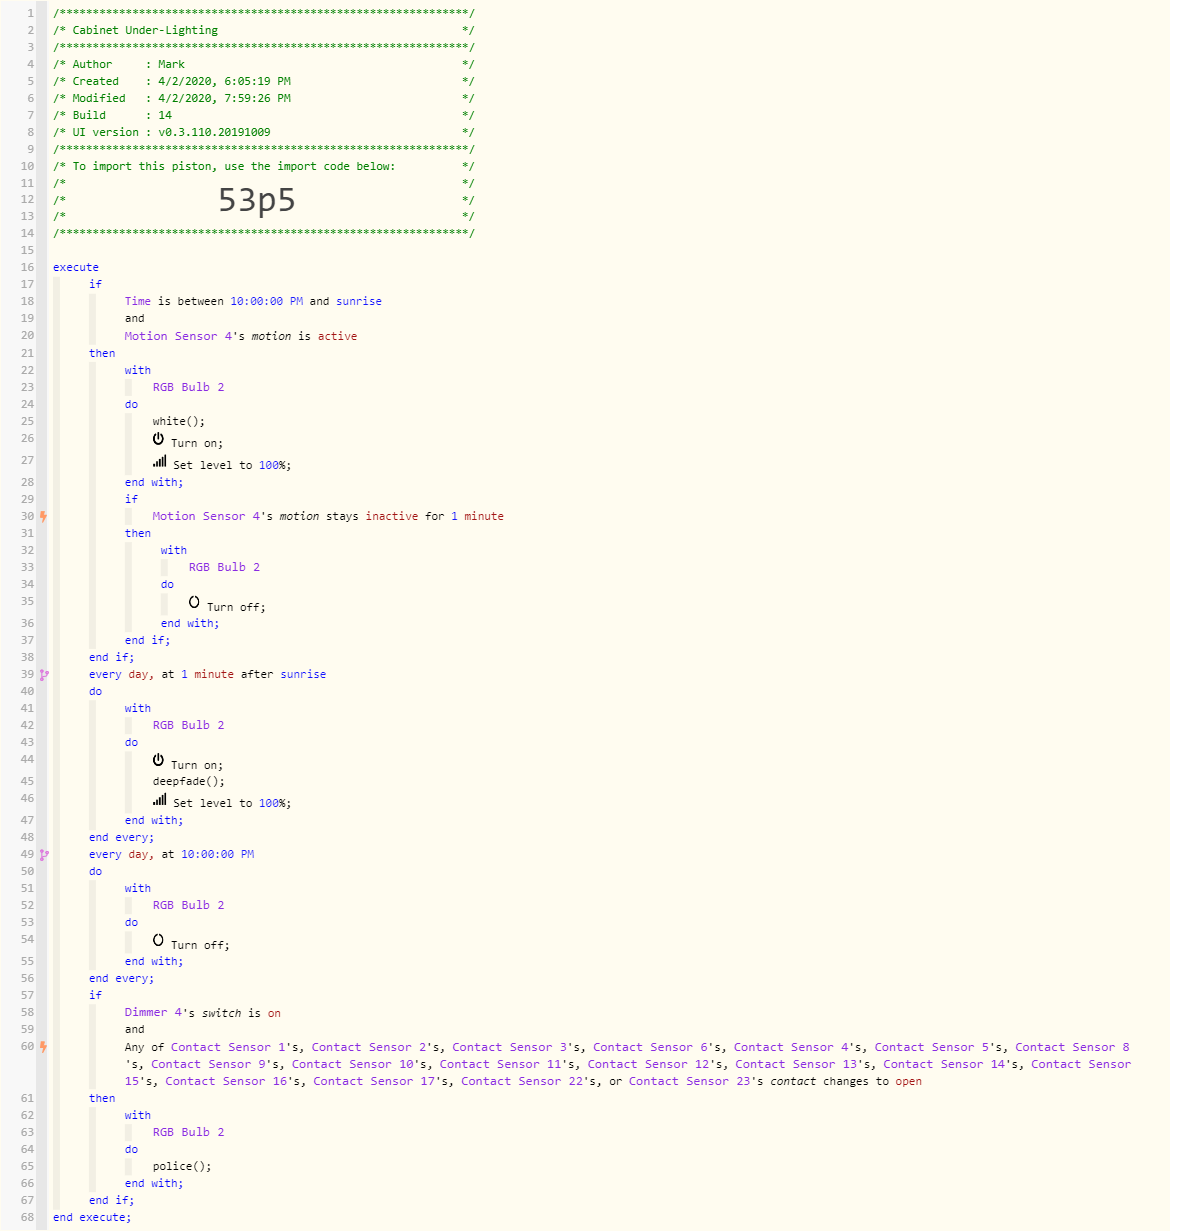
Task: Click the lightning bolt icon on line 60
Action: tap(43, 1047)
